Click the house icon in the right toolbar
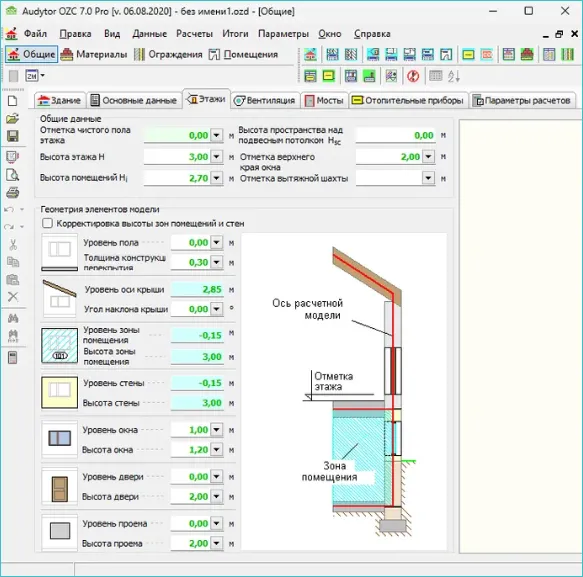The image size is (583, 577). pyautogui.click(x=310, y=54)
